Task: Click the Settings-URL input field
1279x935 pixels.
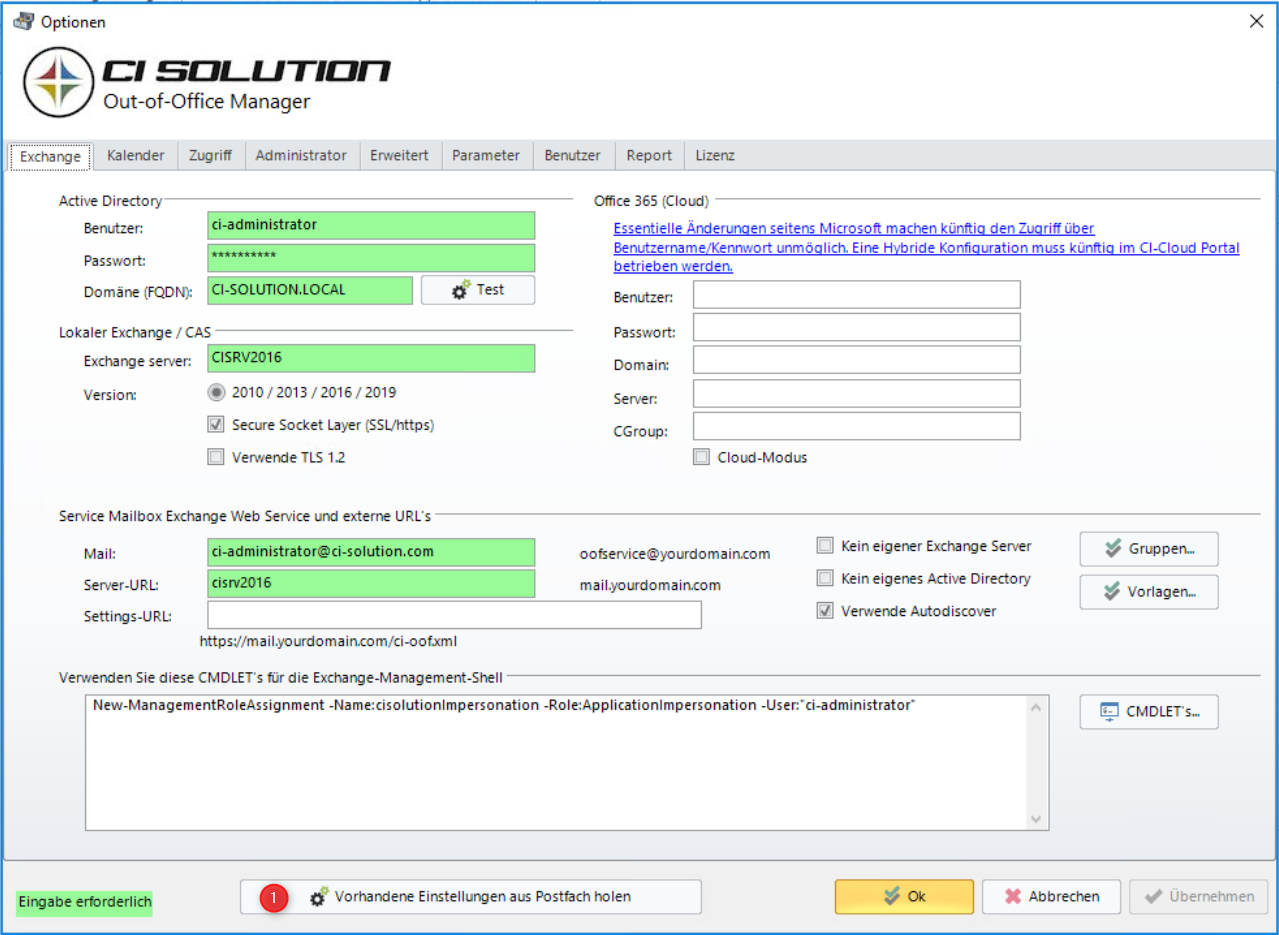Action: click(454, 615)
